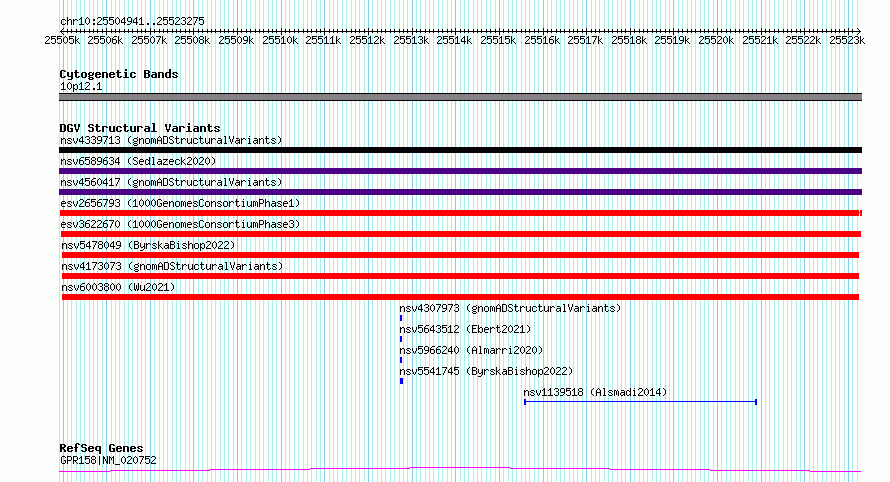
Task: Click ruler position 25520k
Action: [716, 40]
